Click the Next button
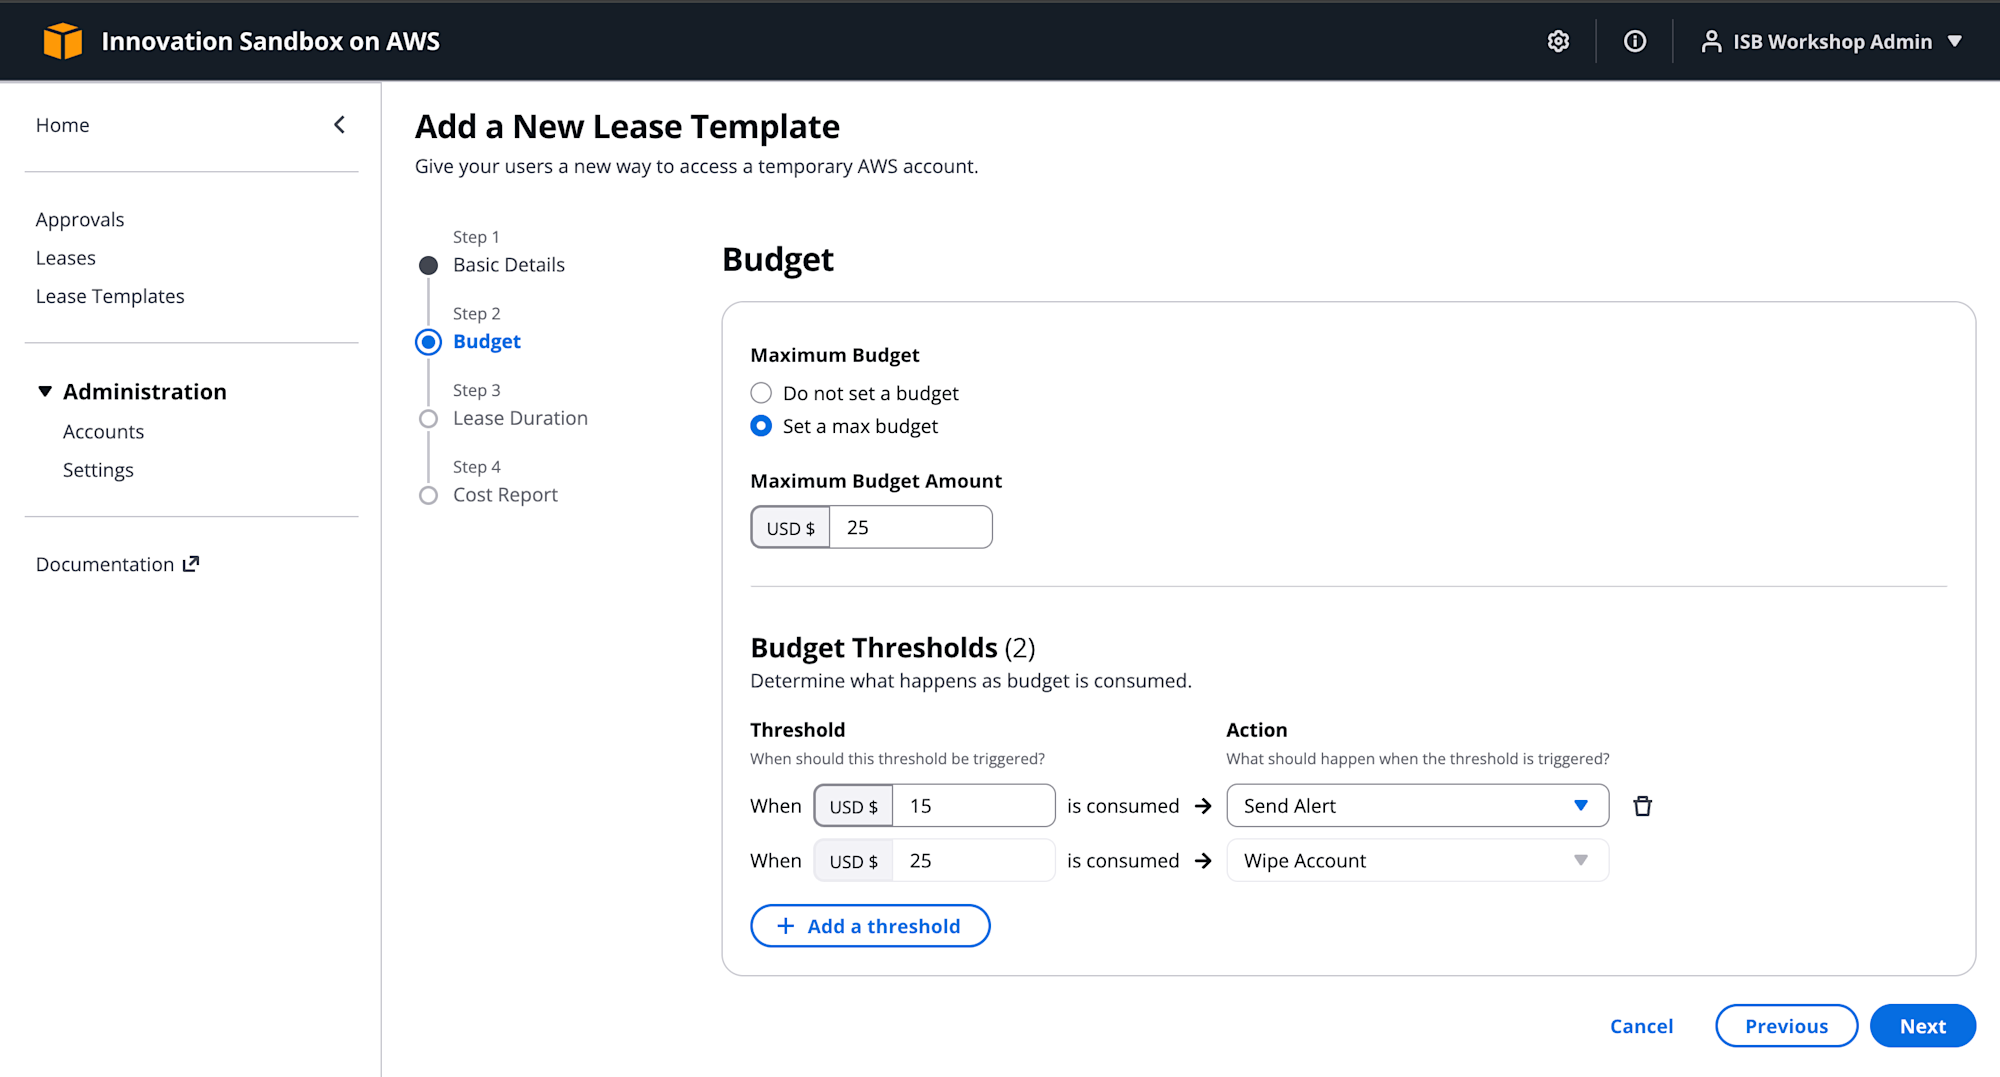Image resolution: width=2000 pixels, height=1077 pixels. coord(1922,1026)
